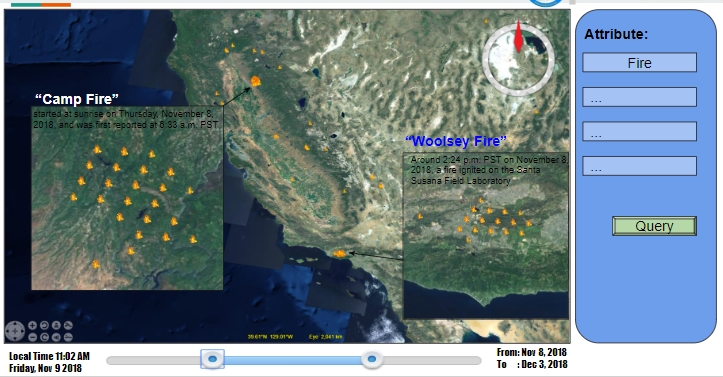Viewport: 723px width, 377px height.
Task: Click the 'From: Nov 8, 2018' label
Action: (x=532, y=353)
